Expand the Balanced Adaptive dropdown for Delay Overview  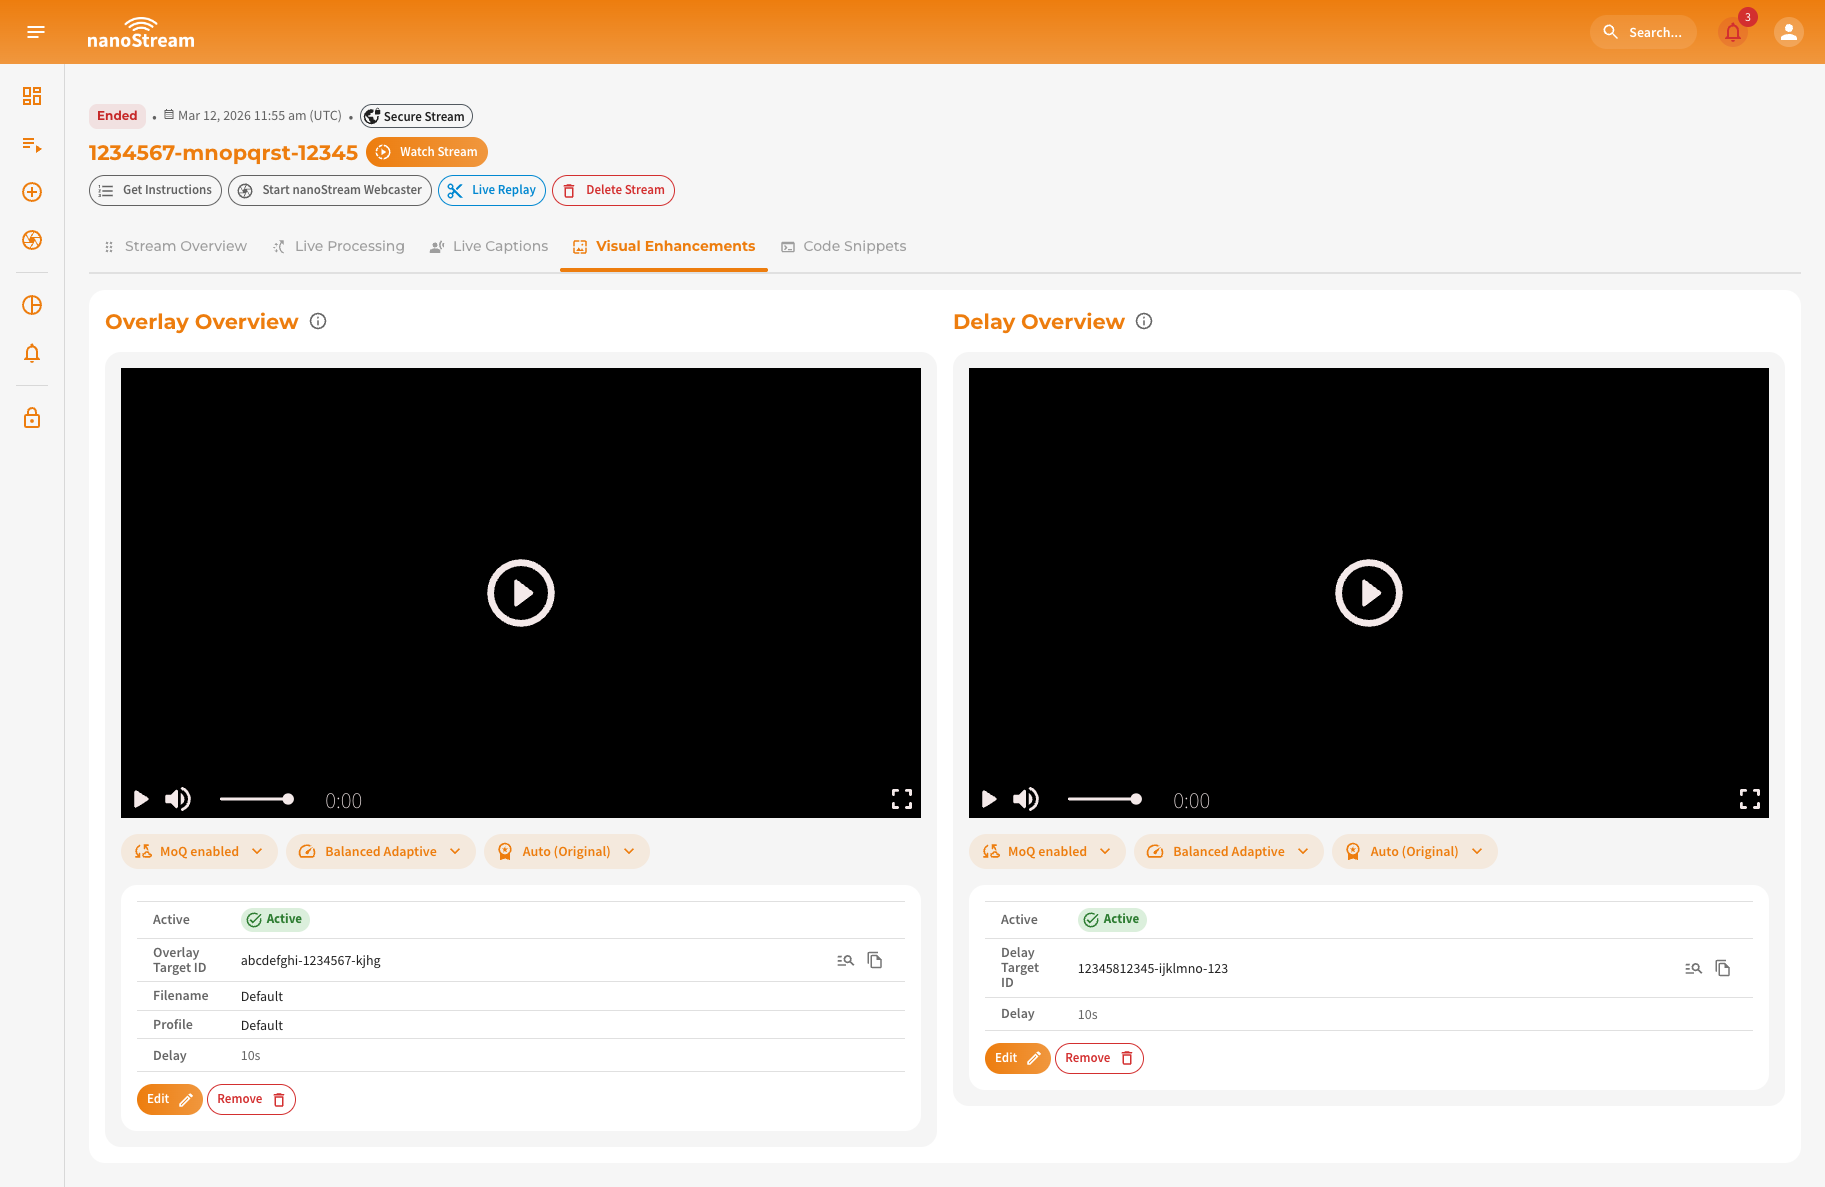click(1228, 851)
